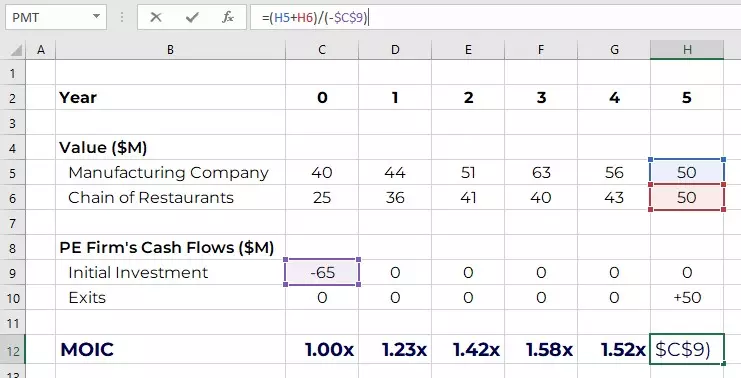Screen dimensions: 741x378
Task: Select column H header
Action: click(687, 50)
